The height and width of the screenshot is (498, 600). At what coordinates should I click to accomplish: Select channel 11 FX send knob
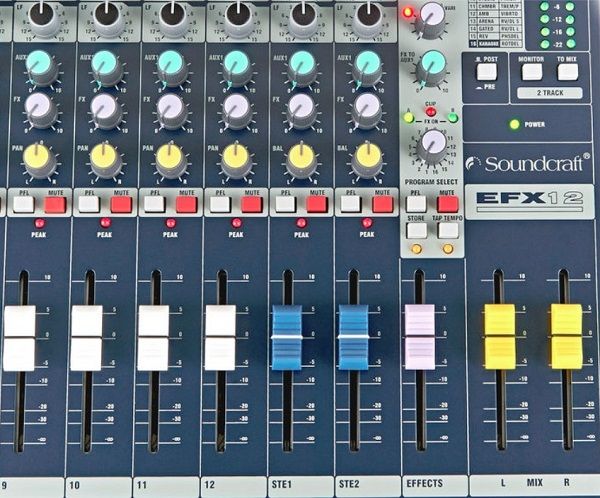click(x=170, y=109)
